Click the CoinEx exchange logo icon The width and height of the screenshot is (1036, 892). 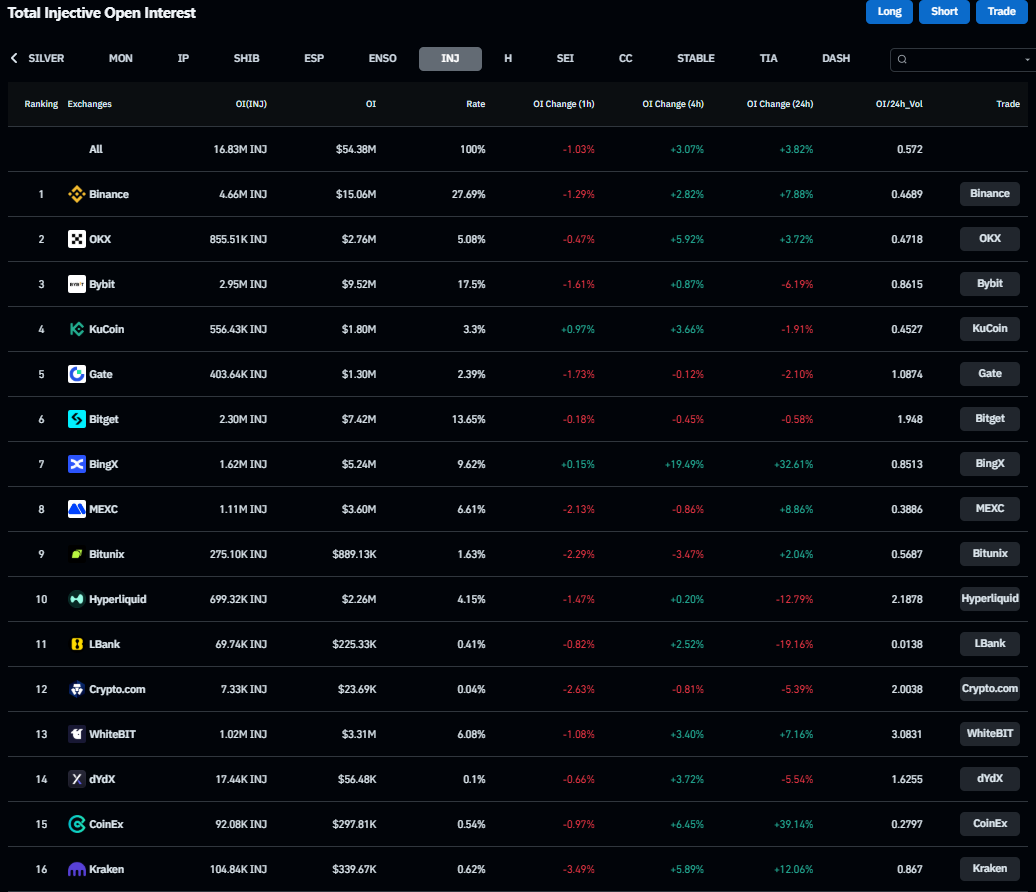click(x=77, y=824)
